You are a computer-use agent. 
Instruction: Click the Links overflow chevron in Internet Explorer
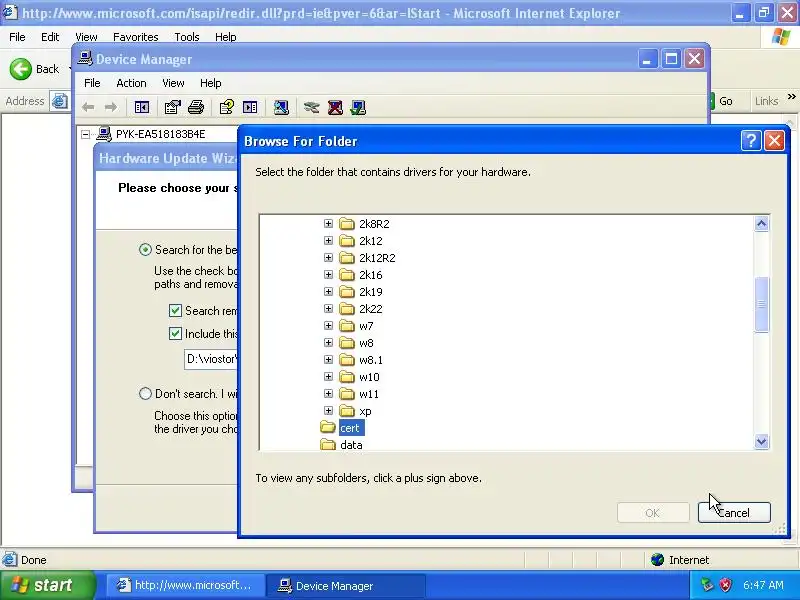791,96
